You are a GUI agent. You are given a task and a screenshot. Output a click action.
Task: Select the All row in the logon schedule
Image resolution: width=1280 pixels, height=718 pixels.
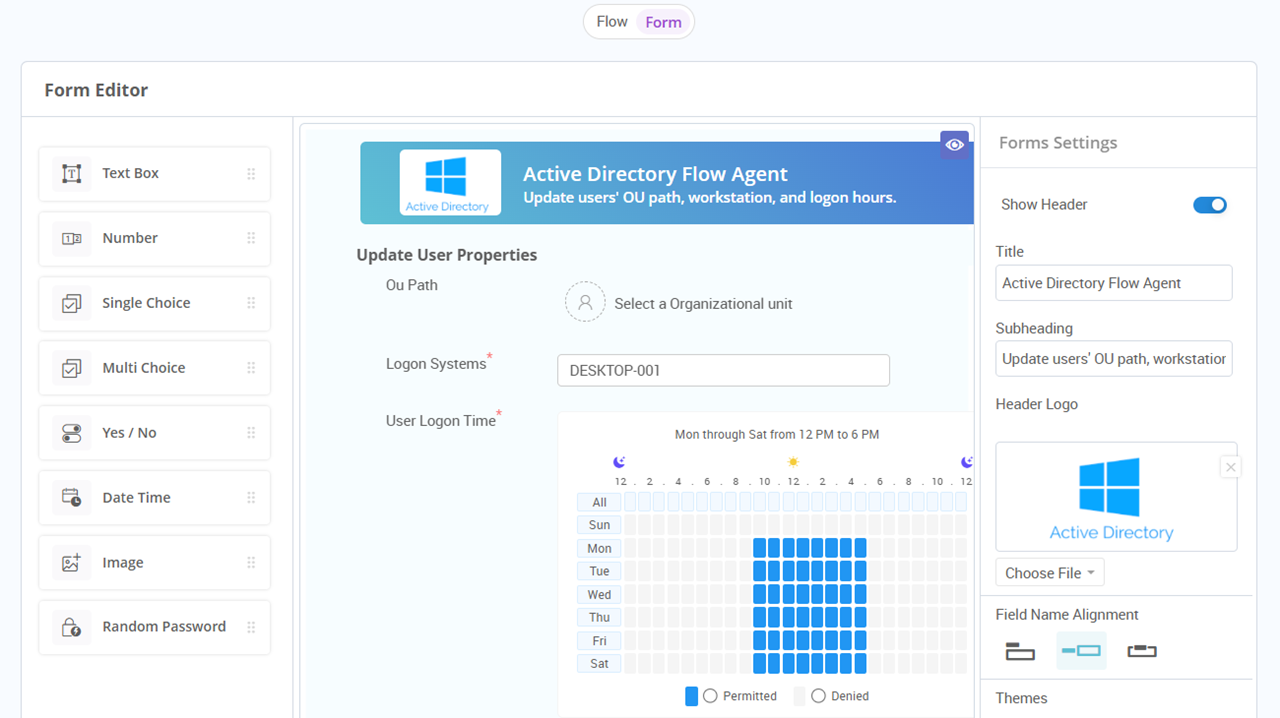tap(598, 501)
